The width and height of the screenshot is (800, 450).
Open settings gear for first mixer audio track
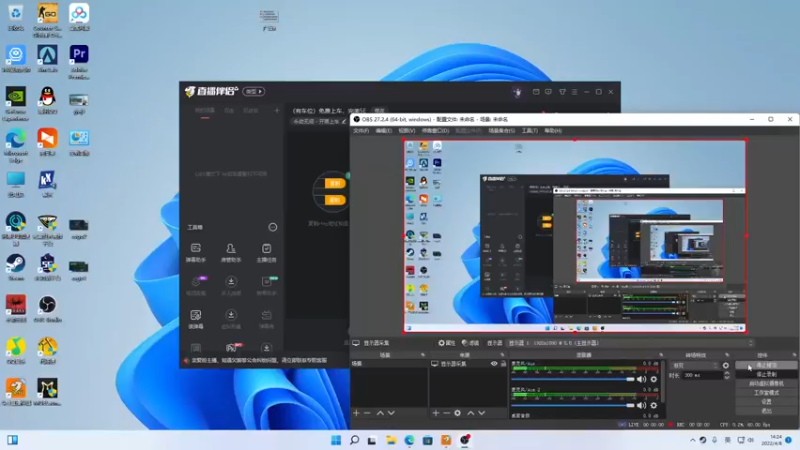[x=654, y=379]
